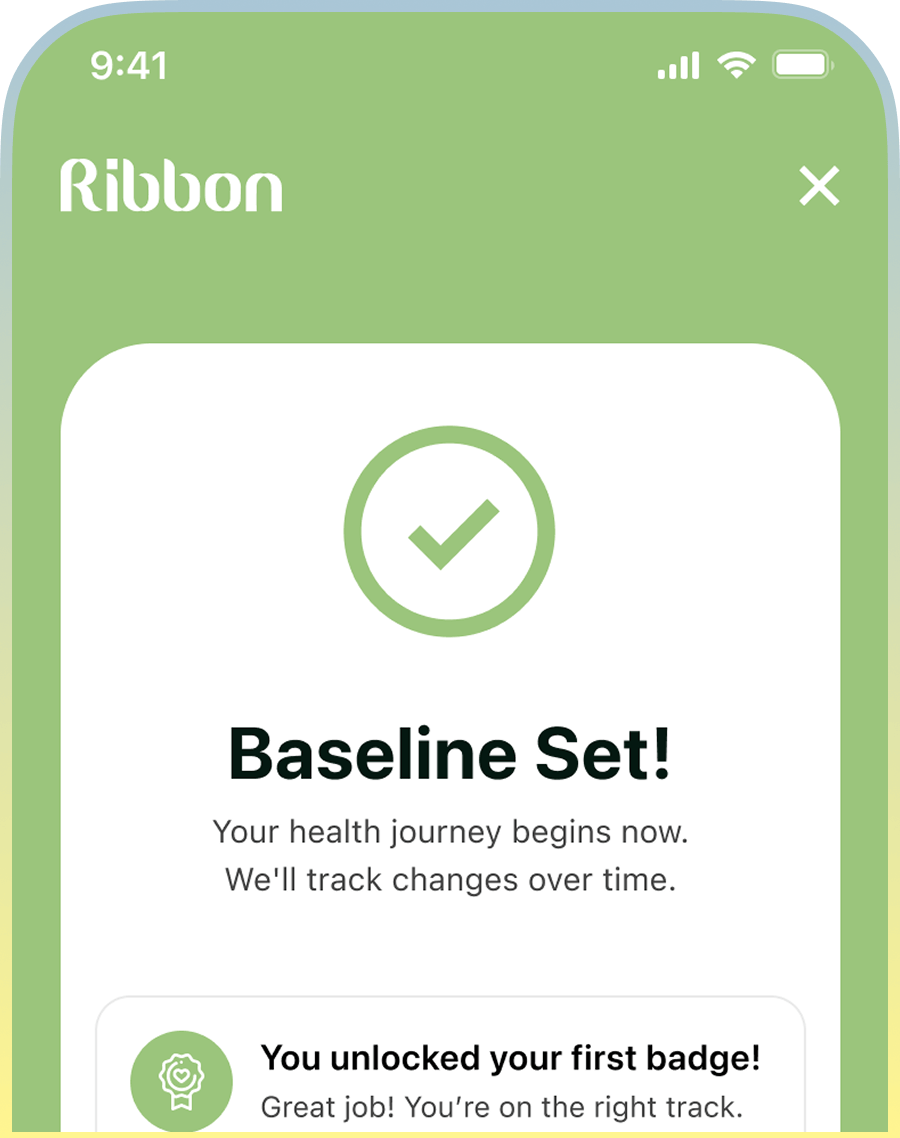Close the Baseline Set screen with X

pos(819,186)
